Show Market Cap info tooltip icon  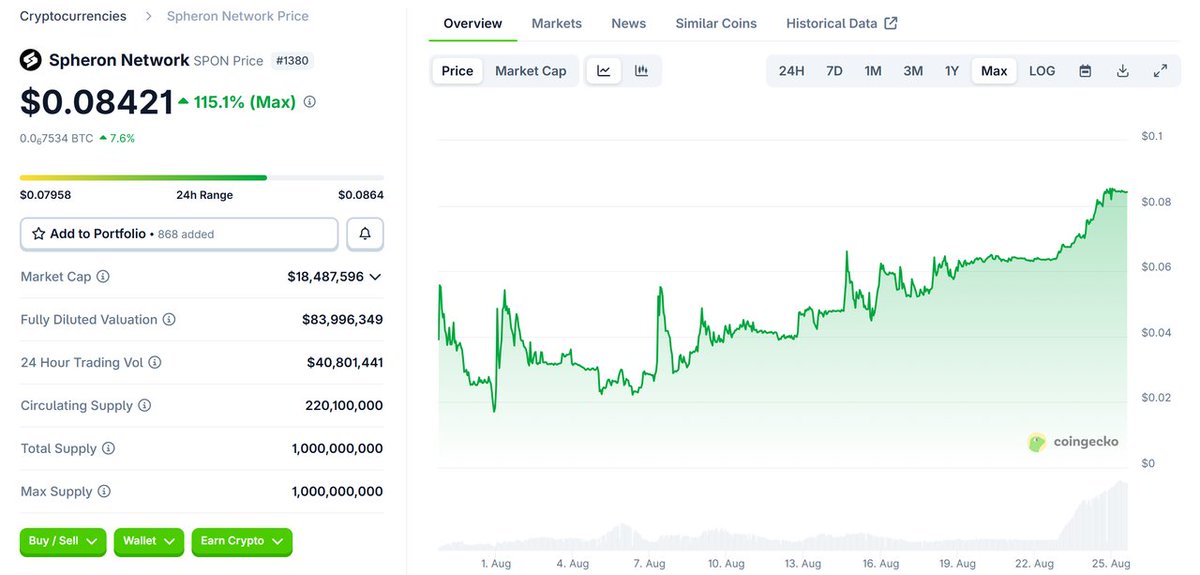[103, 277]
